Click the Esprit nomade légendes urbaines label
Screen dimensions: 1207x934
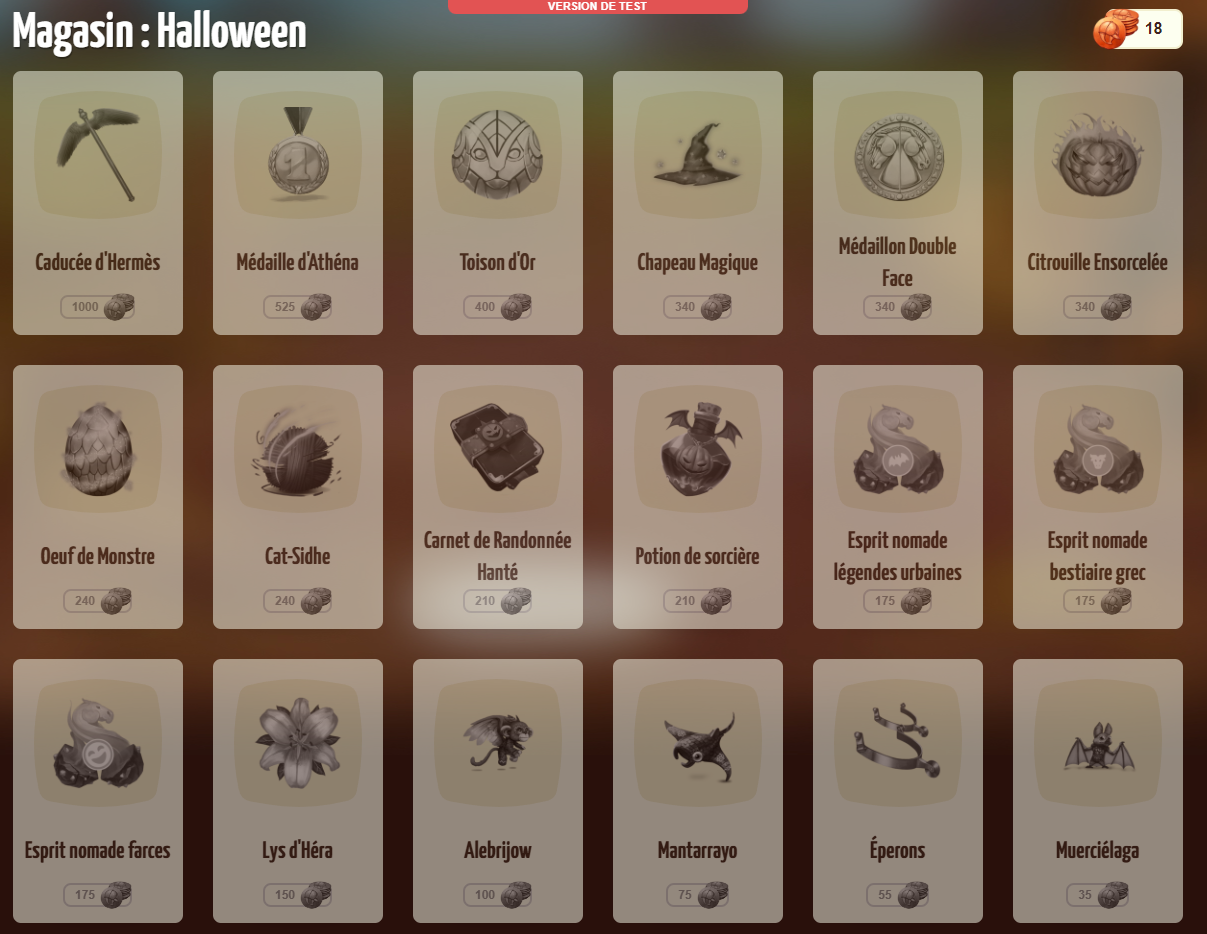coord(898,556)
